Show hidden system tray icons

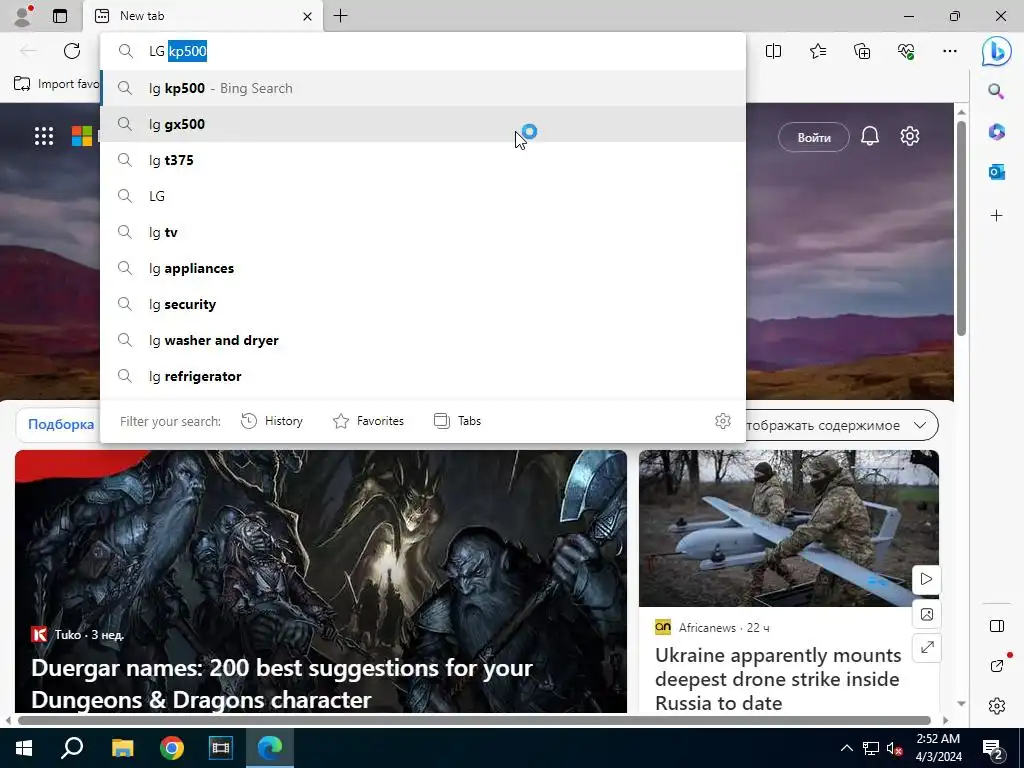coord(846,748)
